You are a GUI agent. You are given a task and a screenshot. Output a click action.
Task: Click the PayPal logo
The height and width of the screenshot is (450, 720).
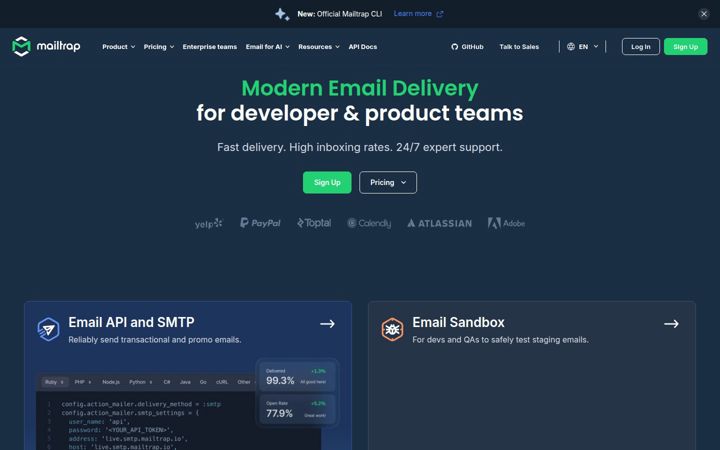[260, 223]
